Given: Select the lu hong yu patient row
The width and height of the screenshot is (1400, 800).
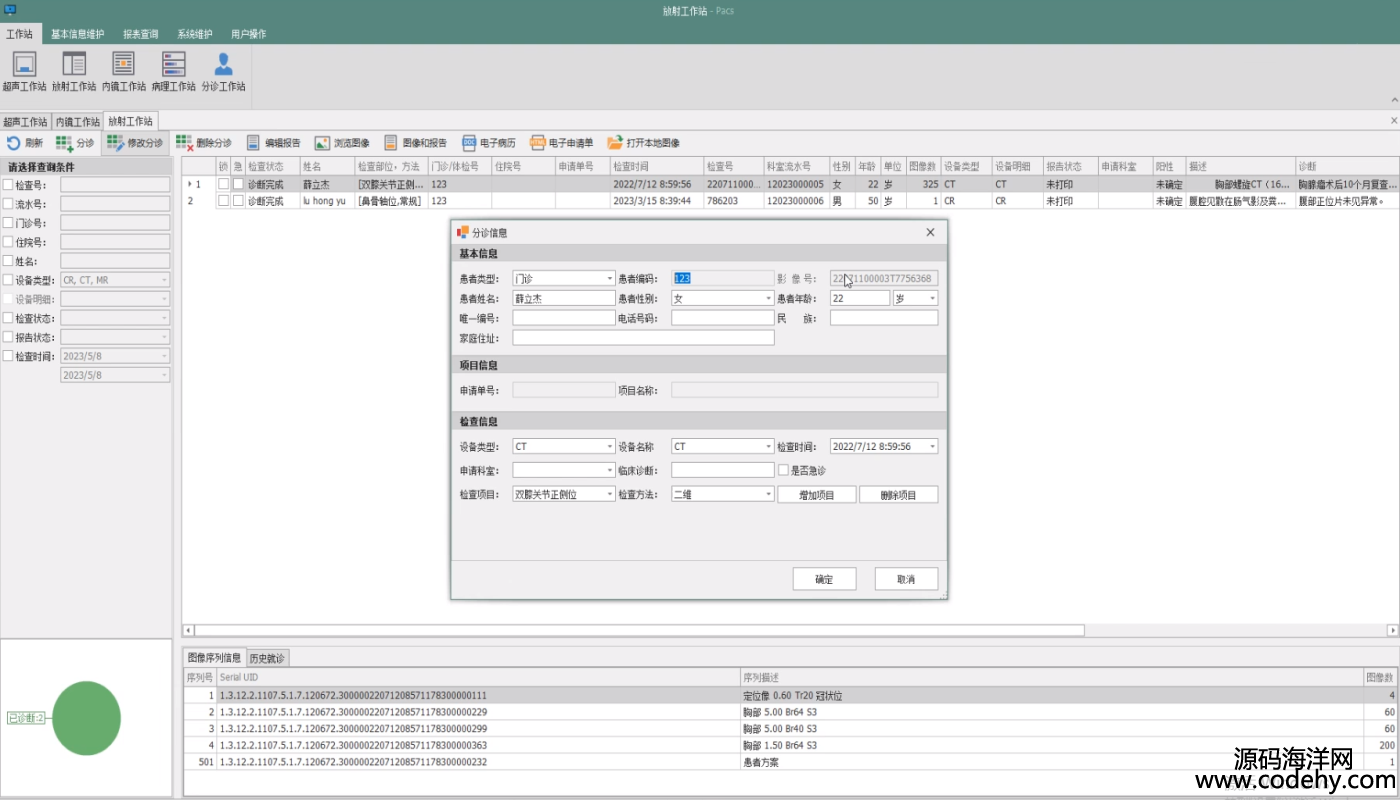Looking at the screenshot, I should 790,201.
